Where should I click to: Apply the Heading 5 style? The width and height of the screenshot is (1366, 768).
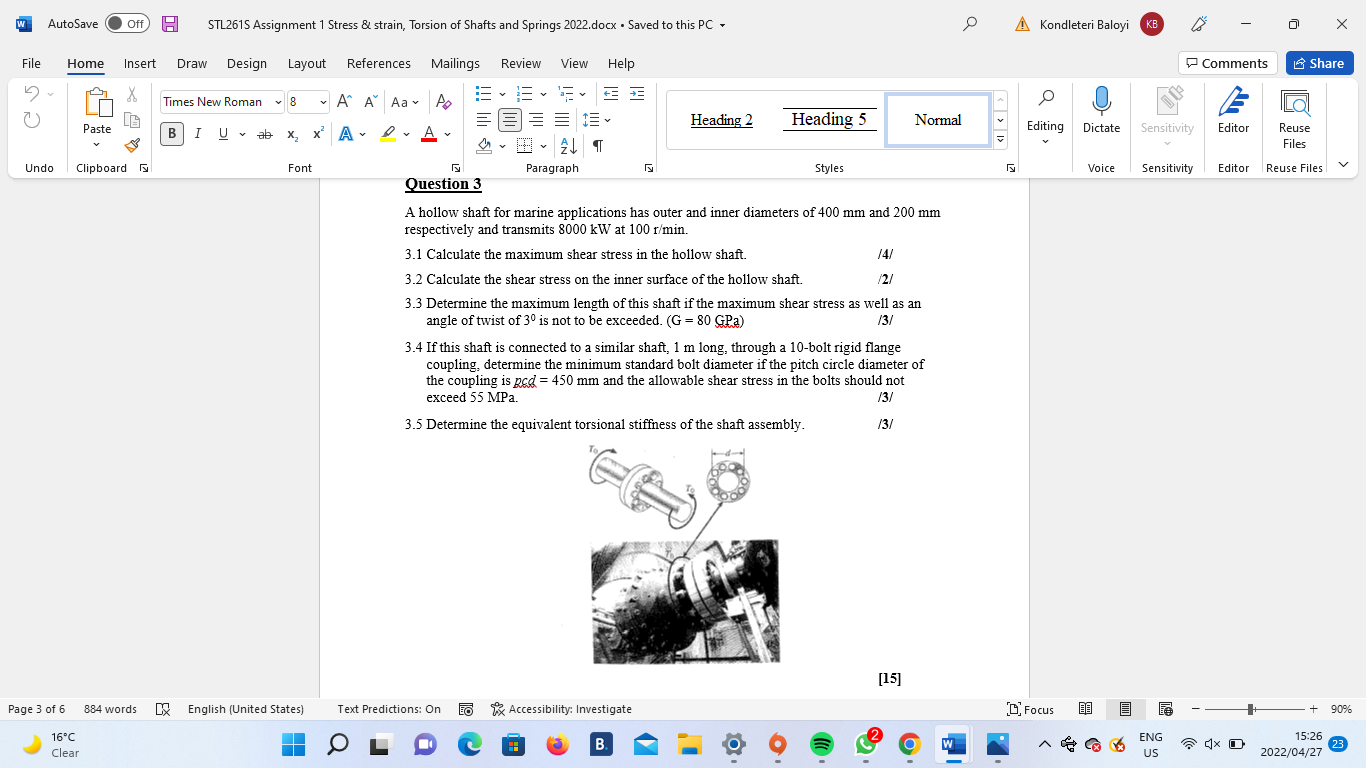[829, 120]
